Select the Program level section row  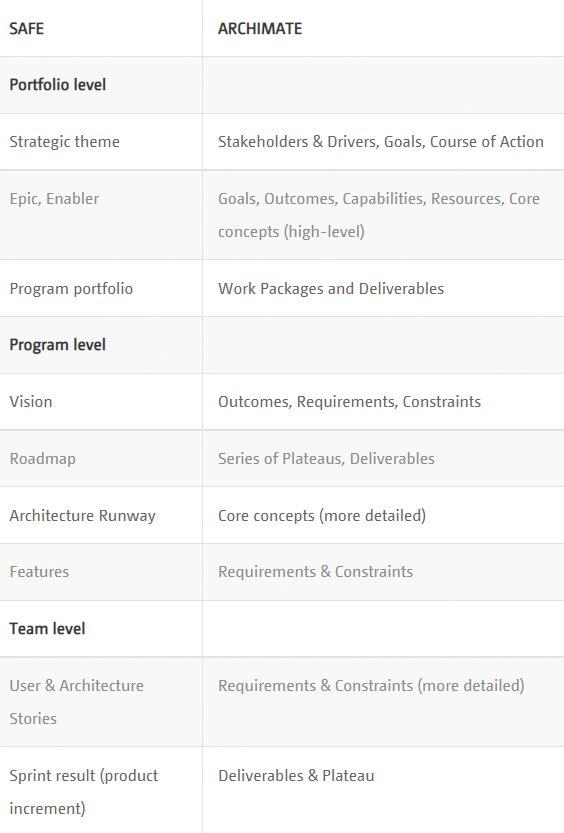click(x=282, y=345)
